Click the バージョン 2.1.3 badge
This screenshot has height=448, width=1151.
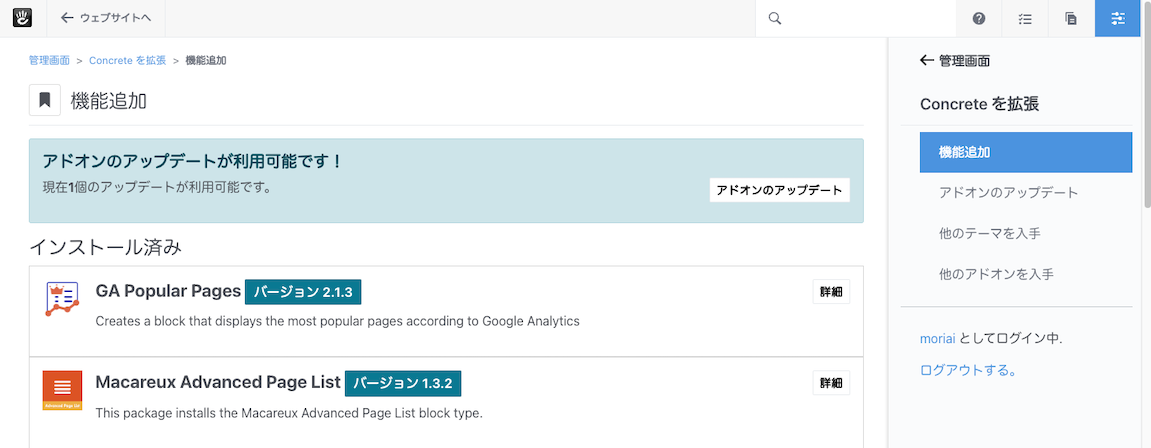(303, 292)
